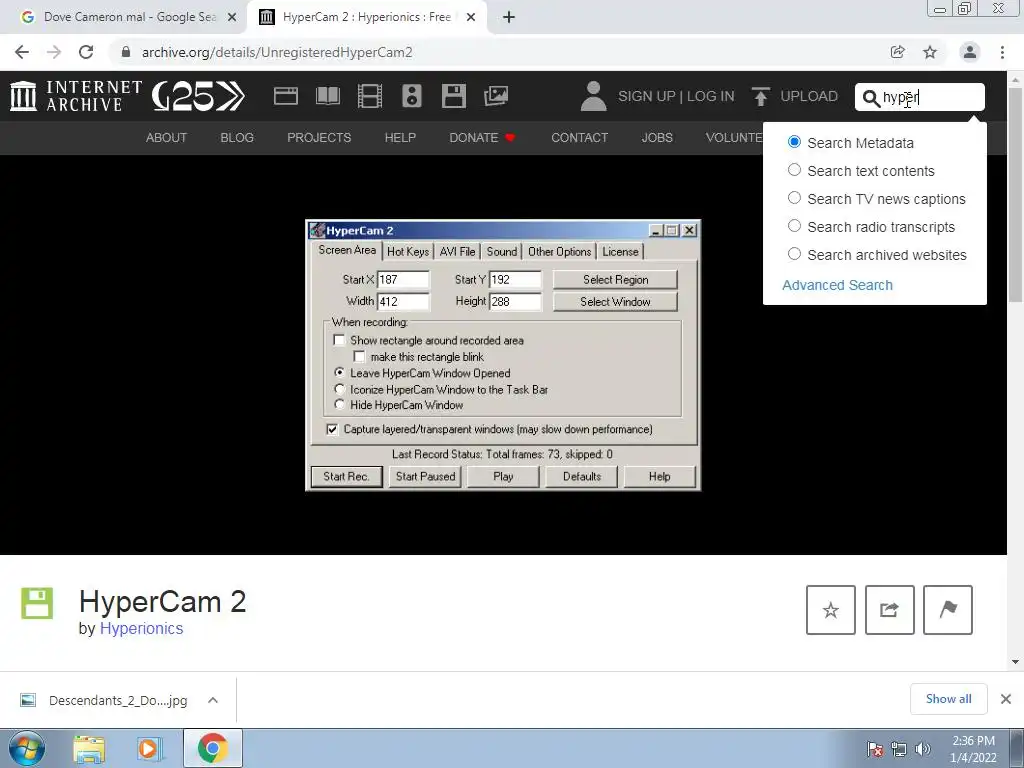
Task: Expand options for Descendants_2 download
Action: [x=213, y=700]
